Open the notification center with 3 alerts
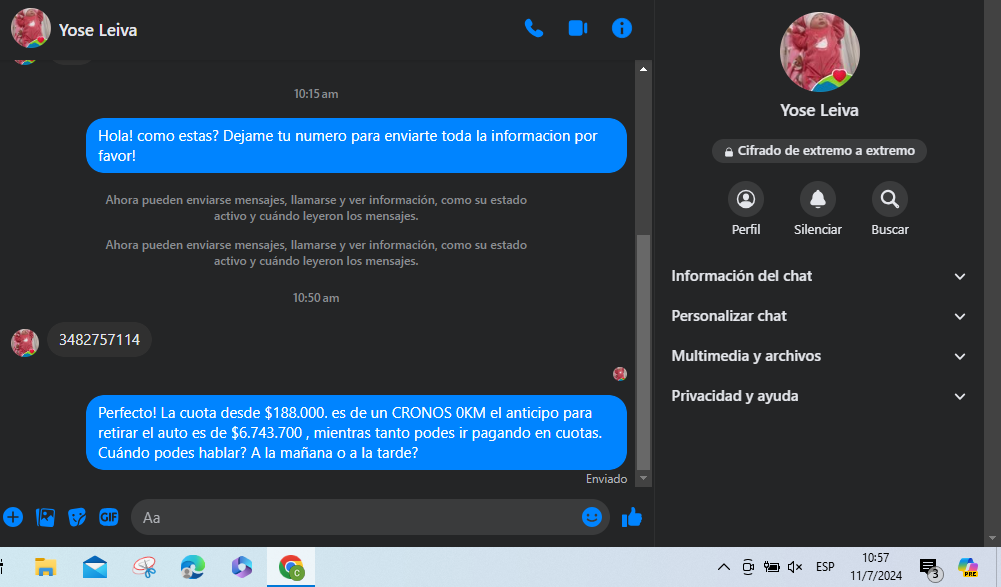The height and width of the screenshot is (587, 1001). coord(930,567)
